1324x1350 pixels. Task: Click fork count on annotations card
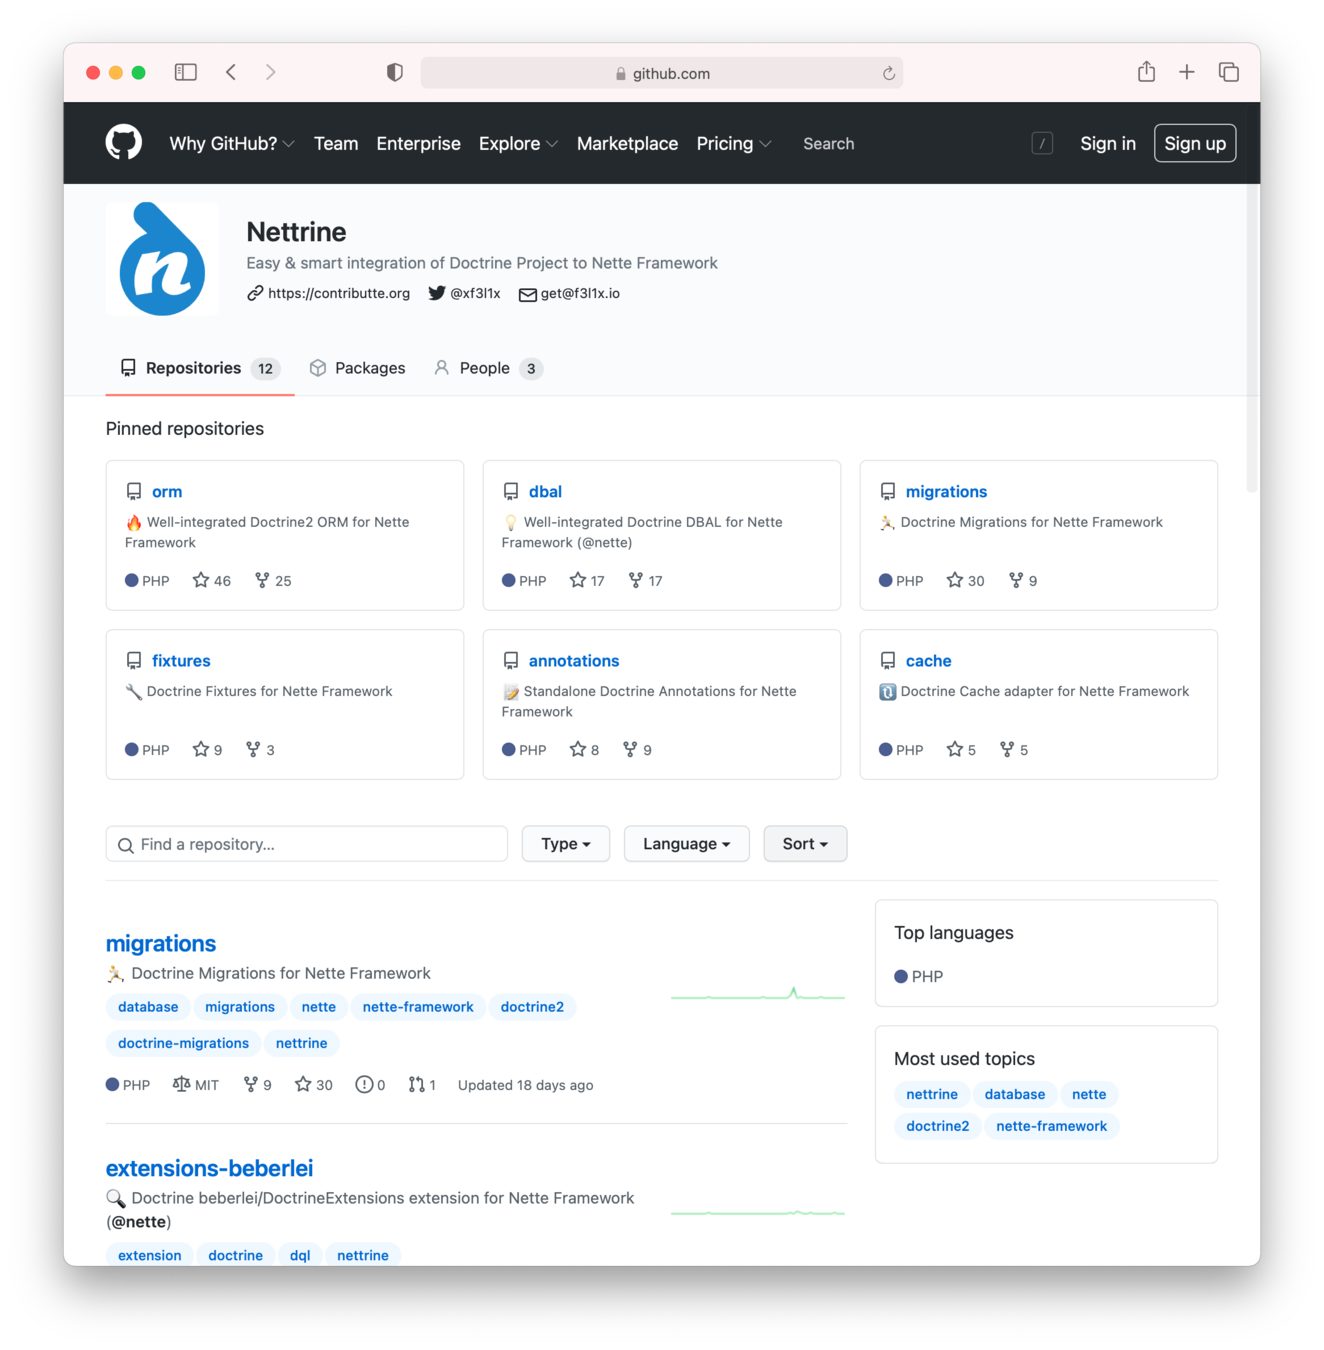click(x=637, y=749)
